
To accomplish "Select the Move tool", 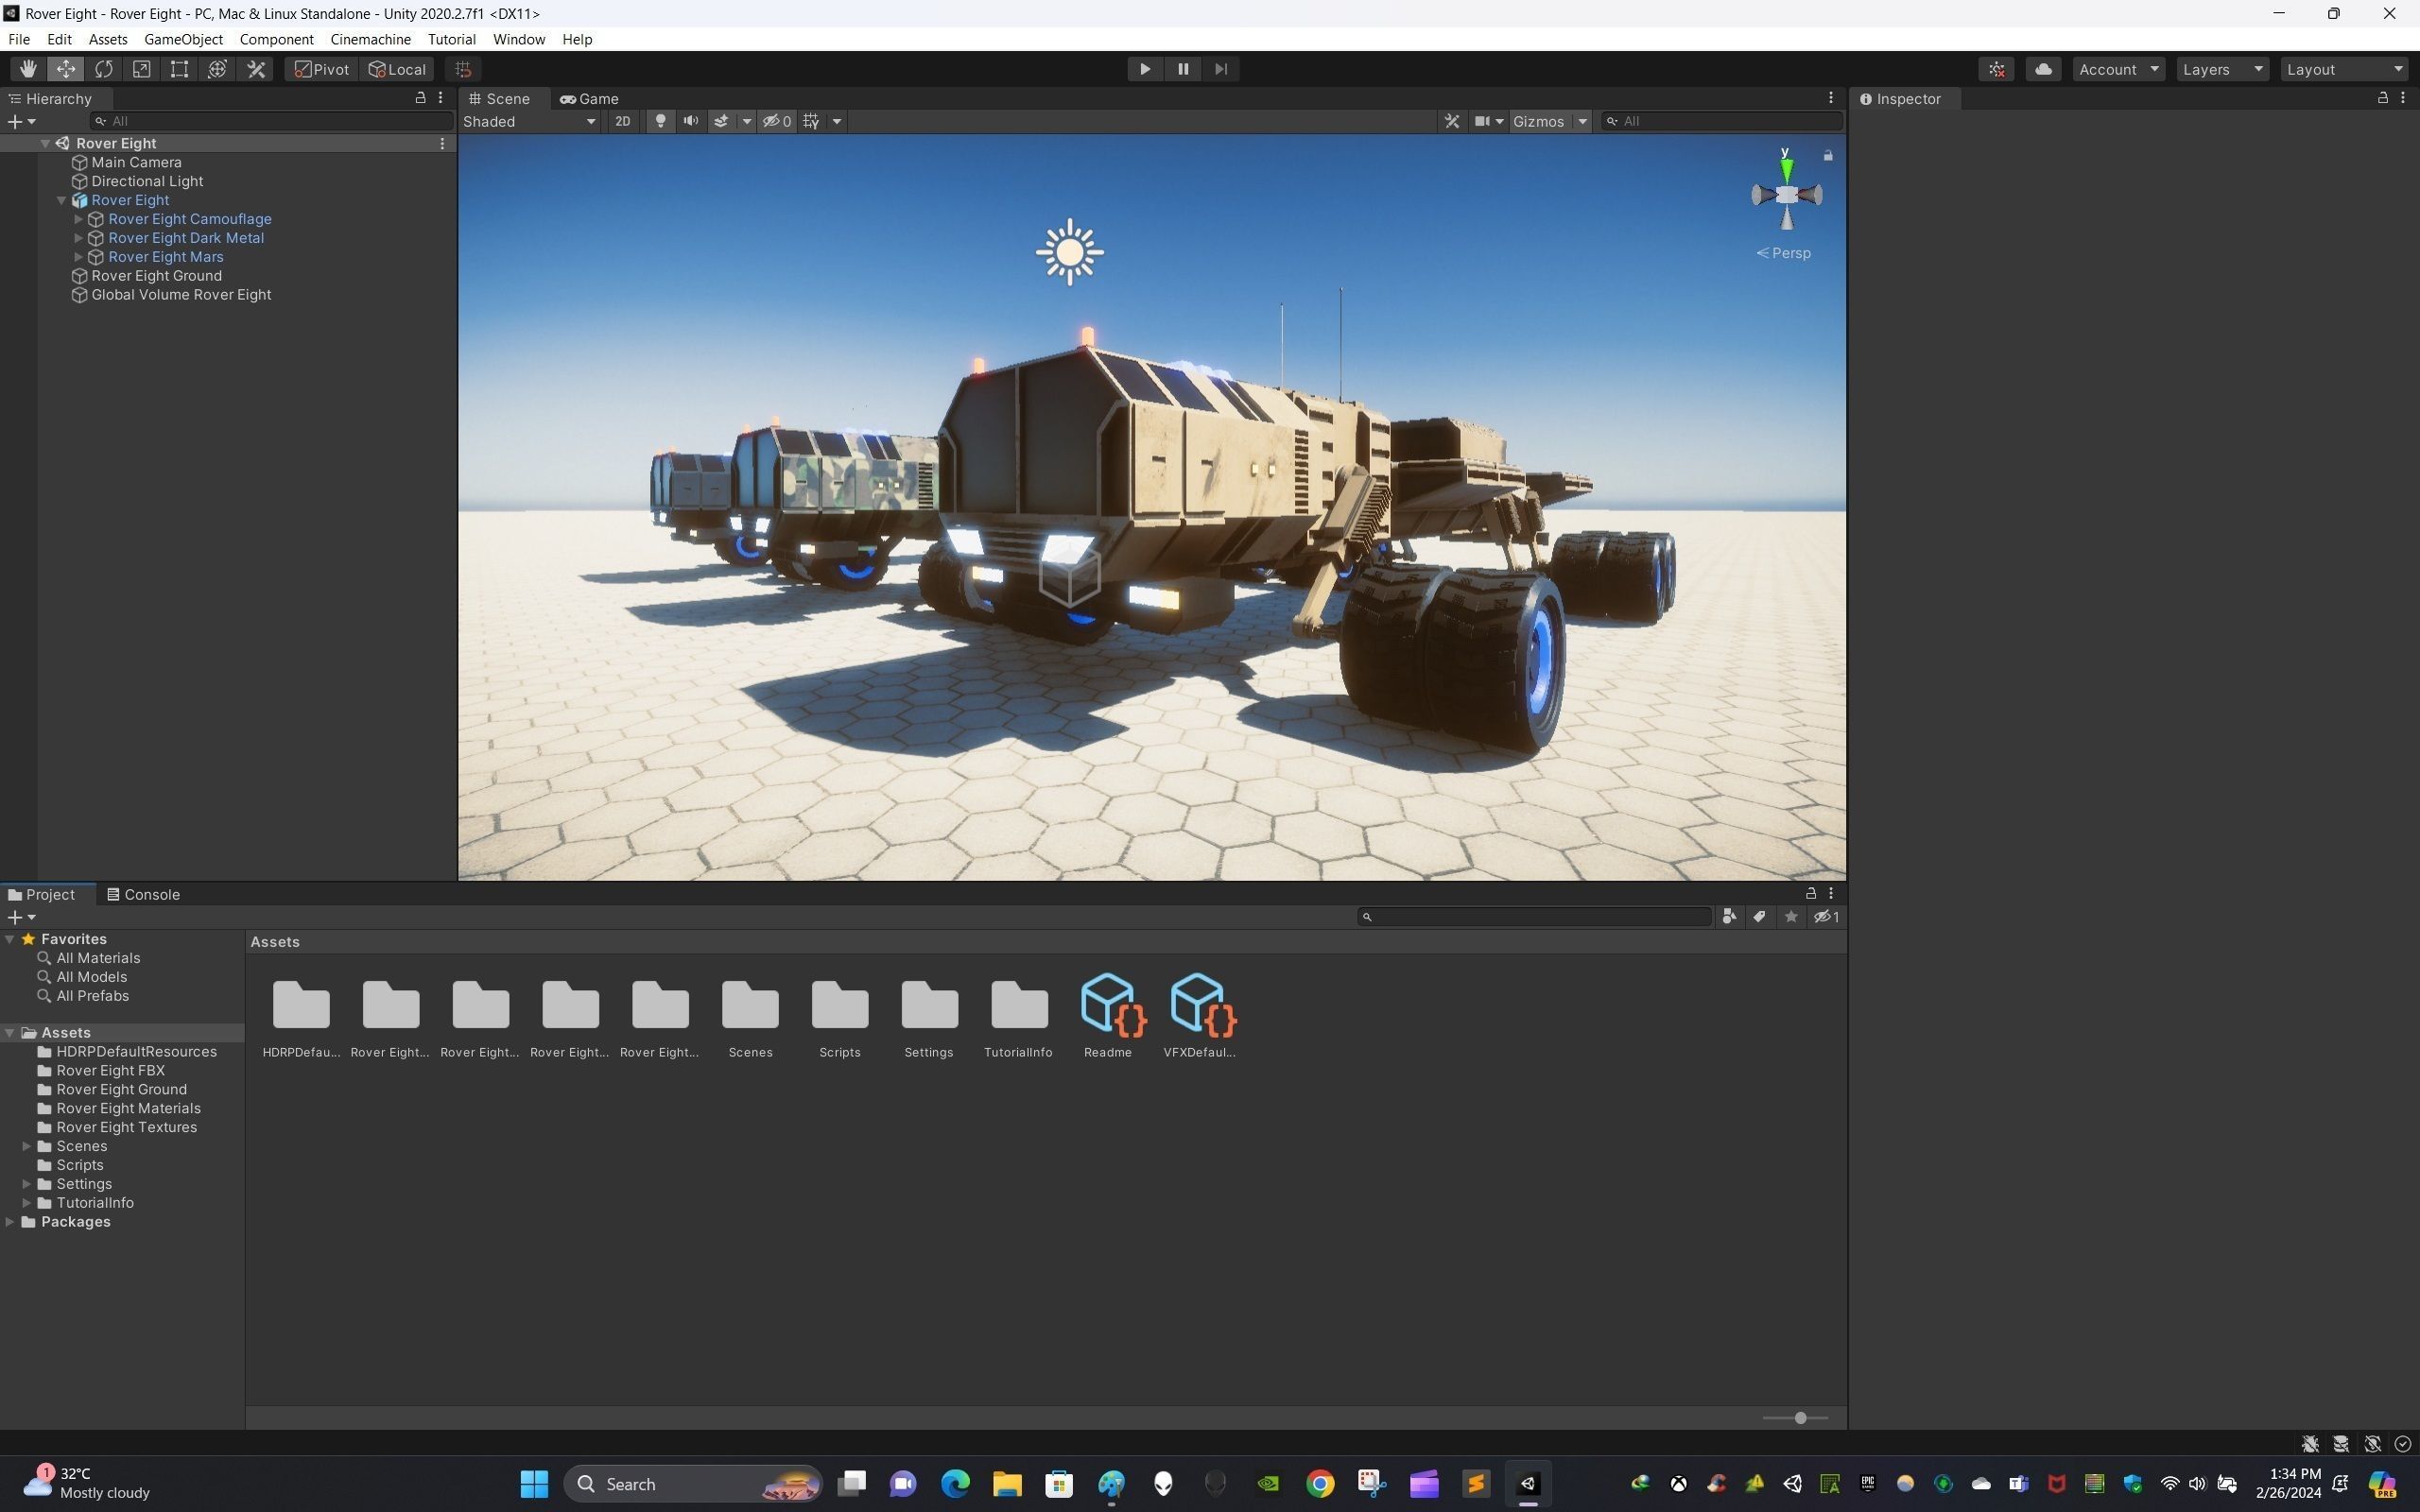I will click(65, 69).
